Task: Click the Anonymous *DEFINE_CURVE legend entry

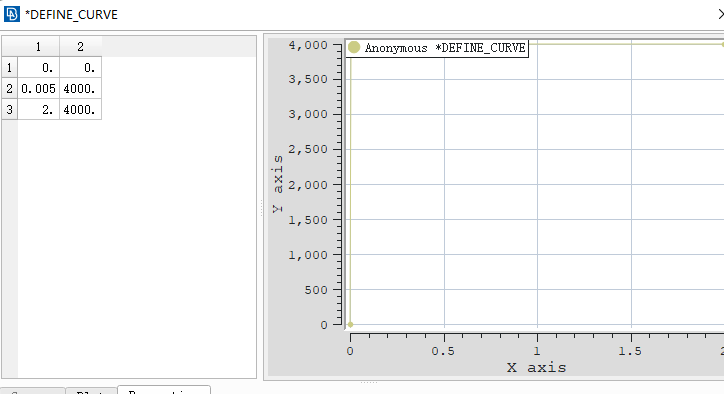Action: pos(437,48)
